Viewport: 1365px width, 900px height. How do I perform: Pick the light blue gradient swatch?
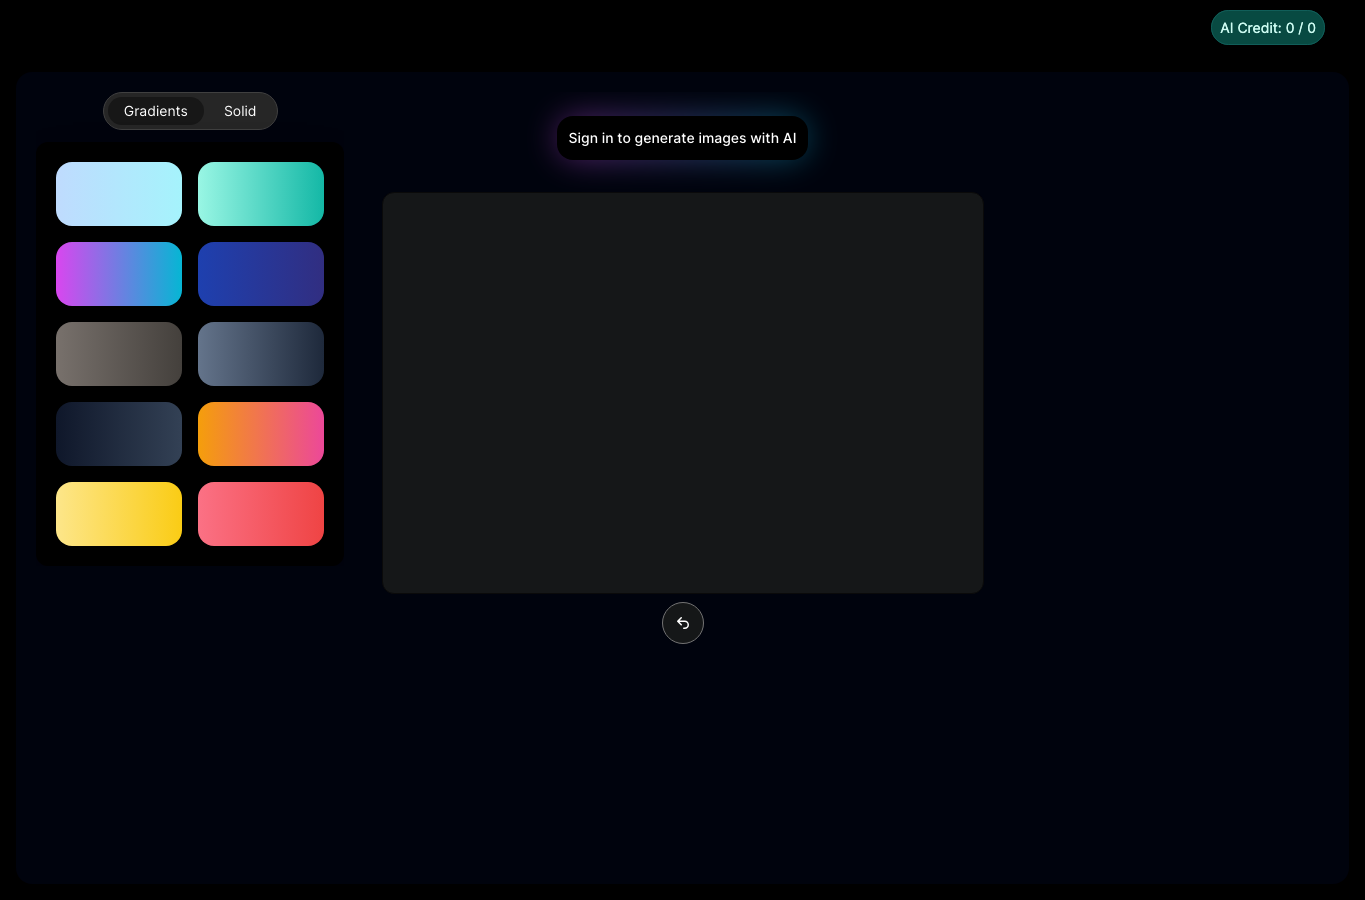pyautogui.click(x=119, y=194)
